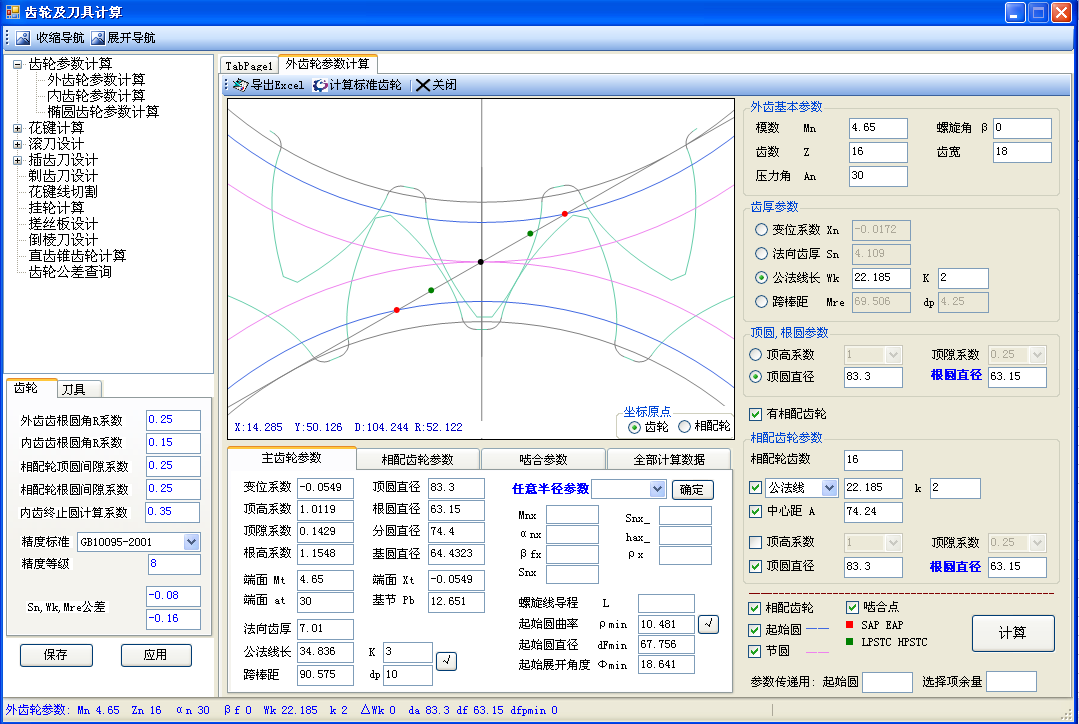Viewport: 1079px width, 724px height.
Task: Open the 任意半径参数 dropdown
Action: coord(658,489)
